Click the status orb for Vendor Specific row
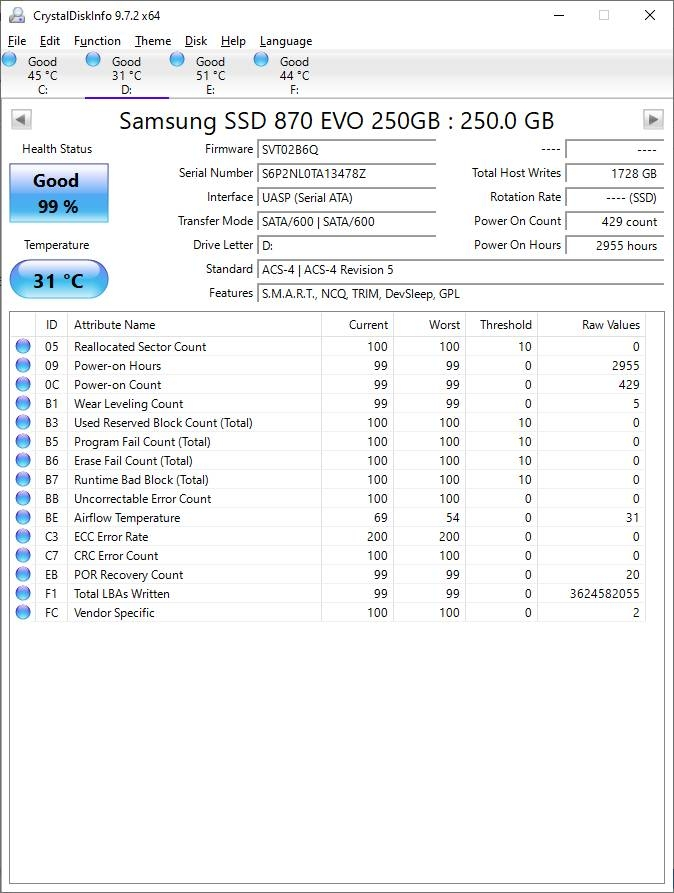This screenshot has height=893, width=674. (23, 612)
